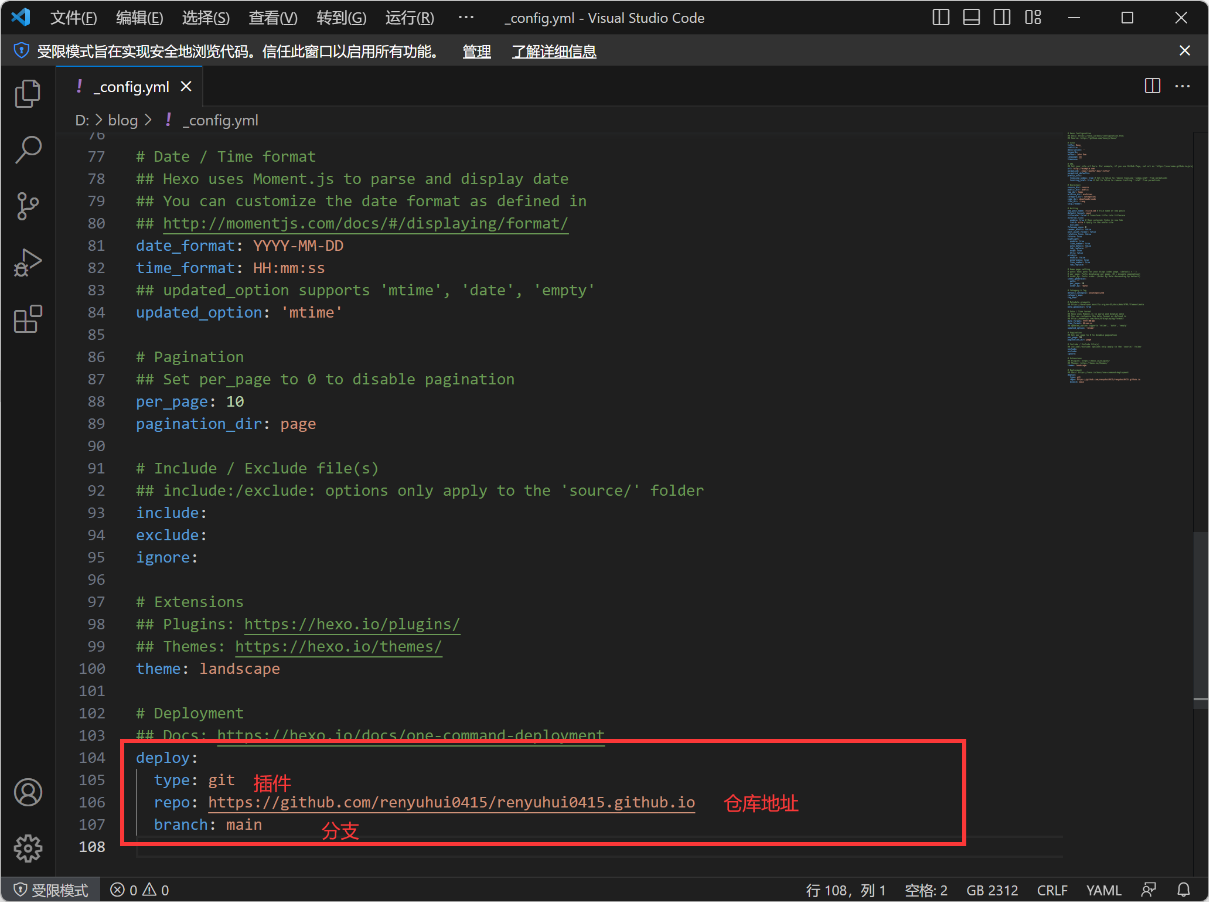
Task: Split the editor to the right
Action: pyautogui.click(x=1152, y=86)
